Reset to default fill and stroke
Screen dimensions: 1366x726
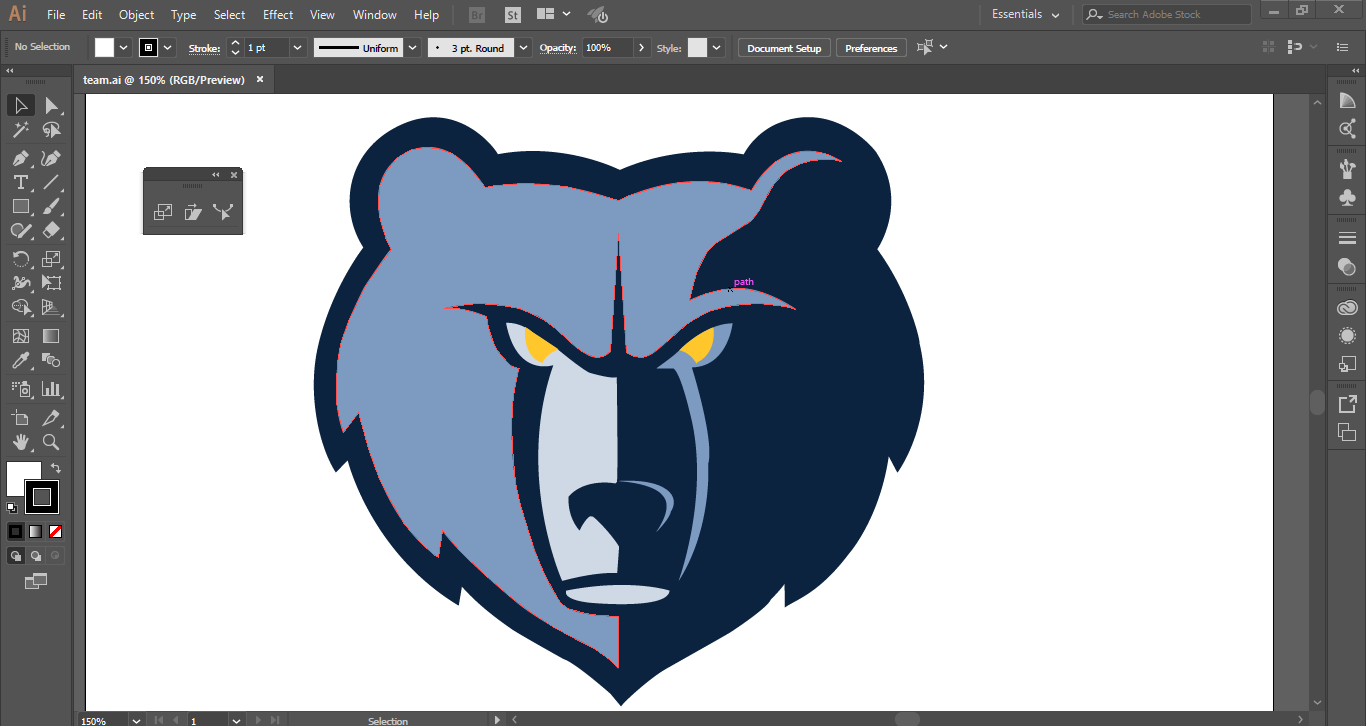click(12, 508)
